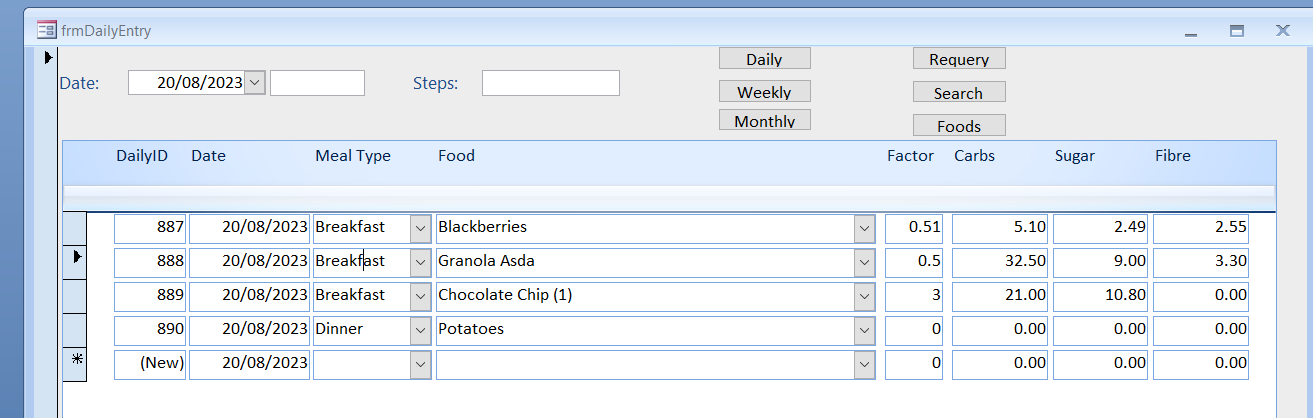This screenshot has width=1313, height=418.
Task: Minimize the frmDailyEntry window
Action: coord(1191,32)
